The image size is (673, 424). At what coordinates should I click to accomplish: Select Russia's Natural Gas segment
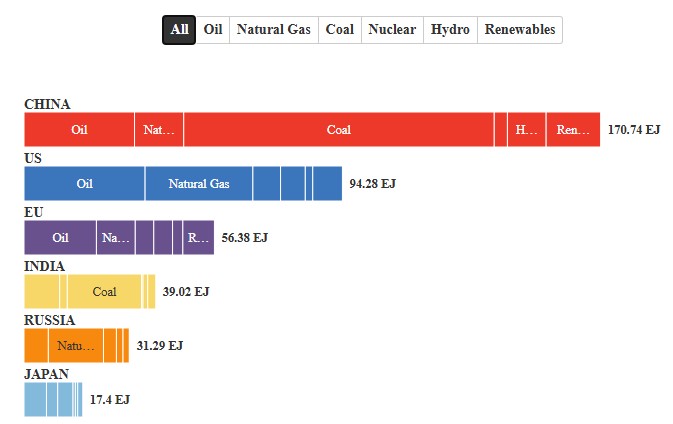[75, 346]
